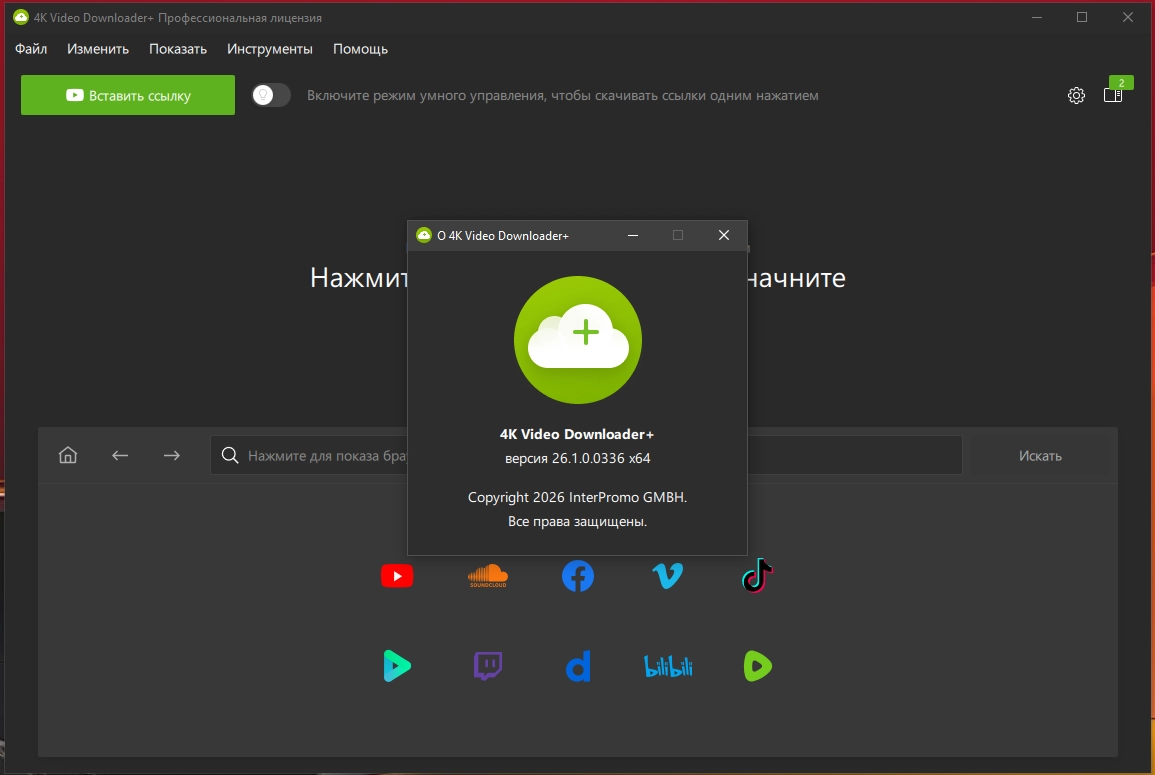
Task: Open the Rumble green play icon
Action: [x=757, y=667]
